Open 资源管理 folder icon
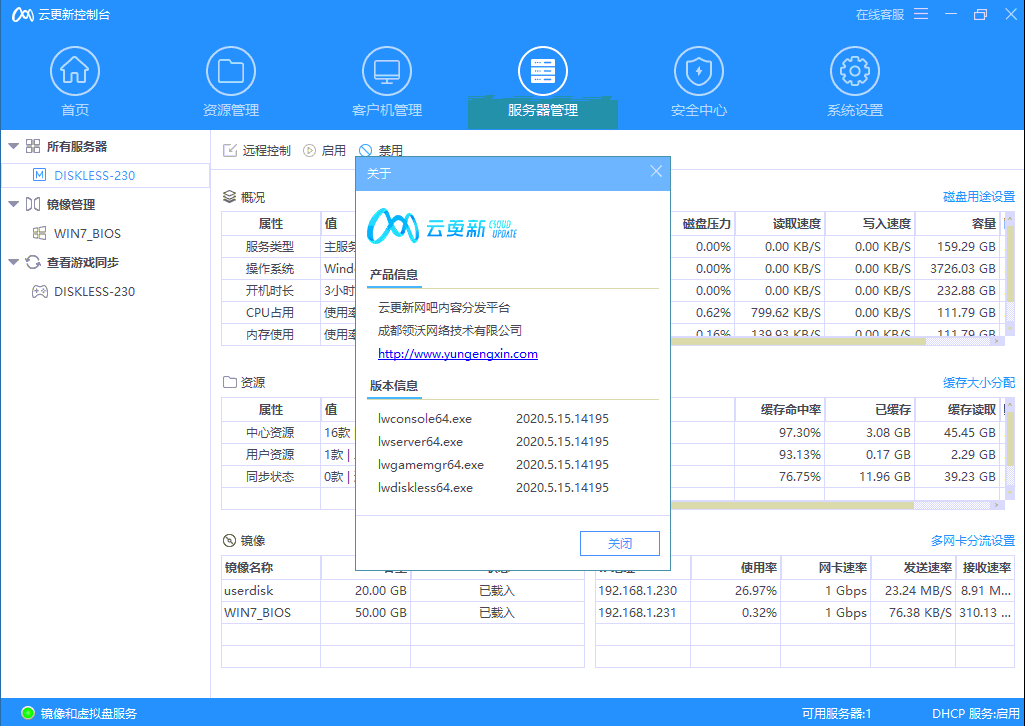The image size is (1025, 726). tap(231, 71)
